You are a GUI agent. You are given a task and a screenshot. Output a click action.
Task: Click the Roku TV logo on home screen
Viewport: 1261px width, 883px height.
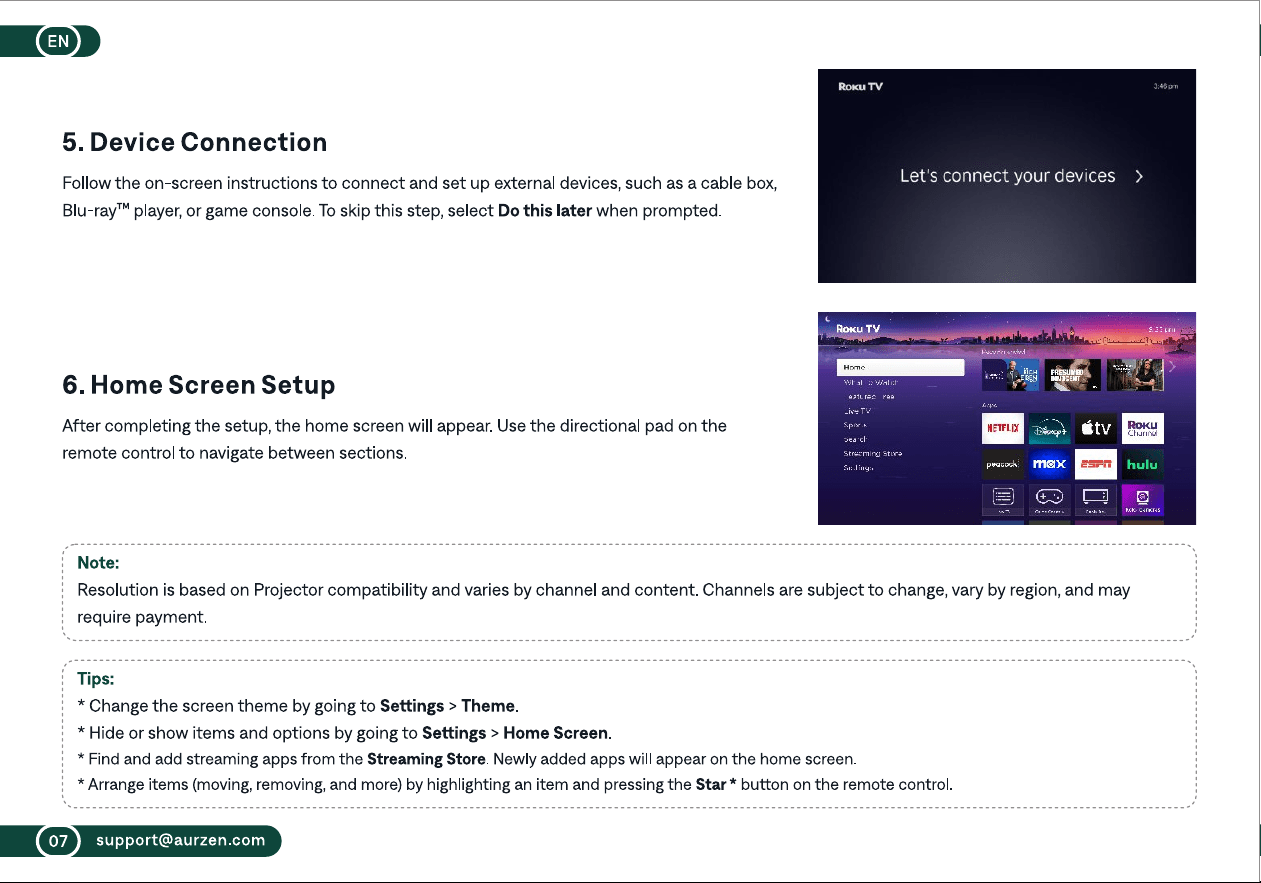click(x=858, y=328)
